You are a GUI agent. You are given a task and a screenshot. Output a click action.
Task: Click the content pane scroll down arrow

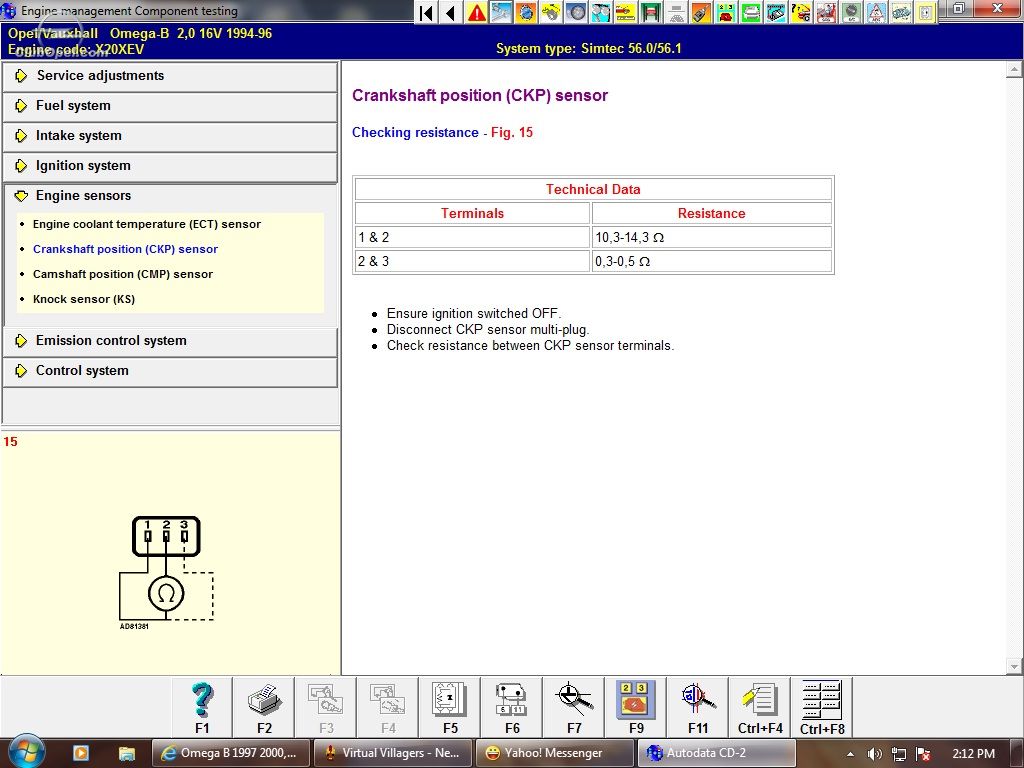[x=1014, y=667]
